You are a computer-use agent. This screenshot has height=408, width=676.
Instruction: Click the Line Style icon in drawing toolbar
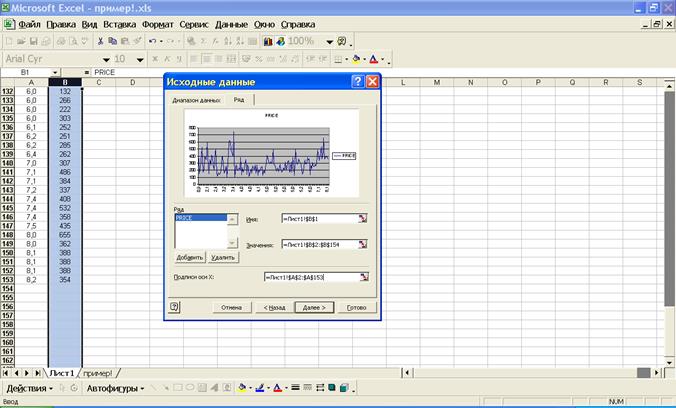295,388
